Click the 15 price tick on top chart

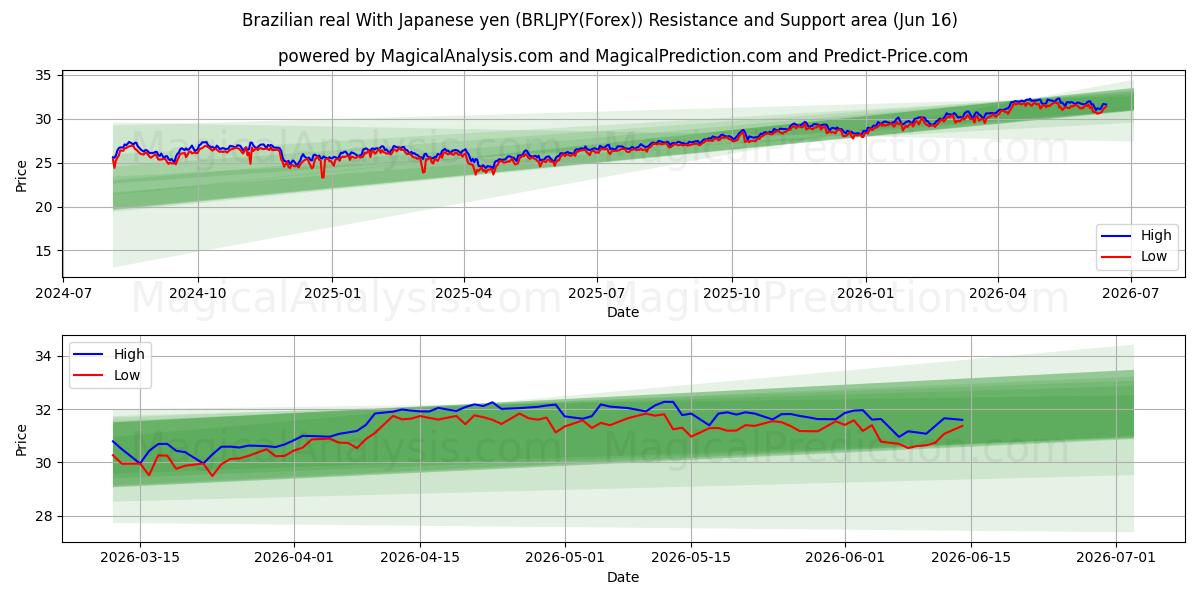(43, 251)
